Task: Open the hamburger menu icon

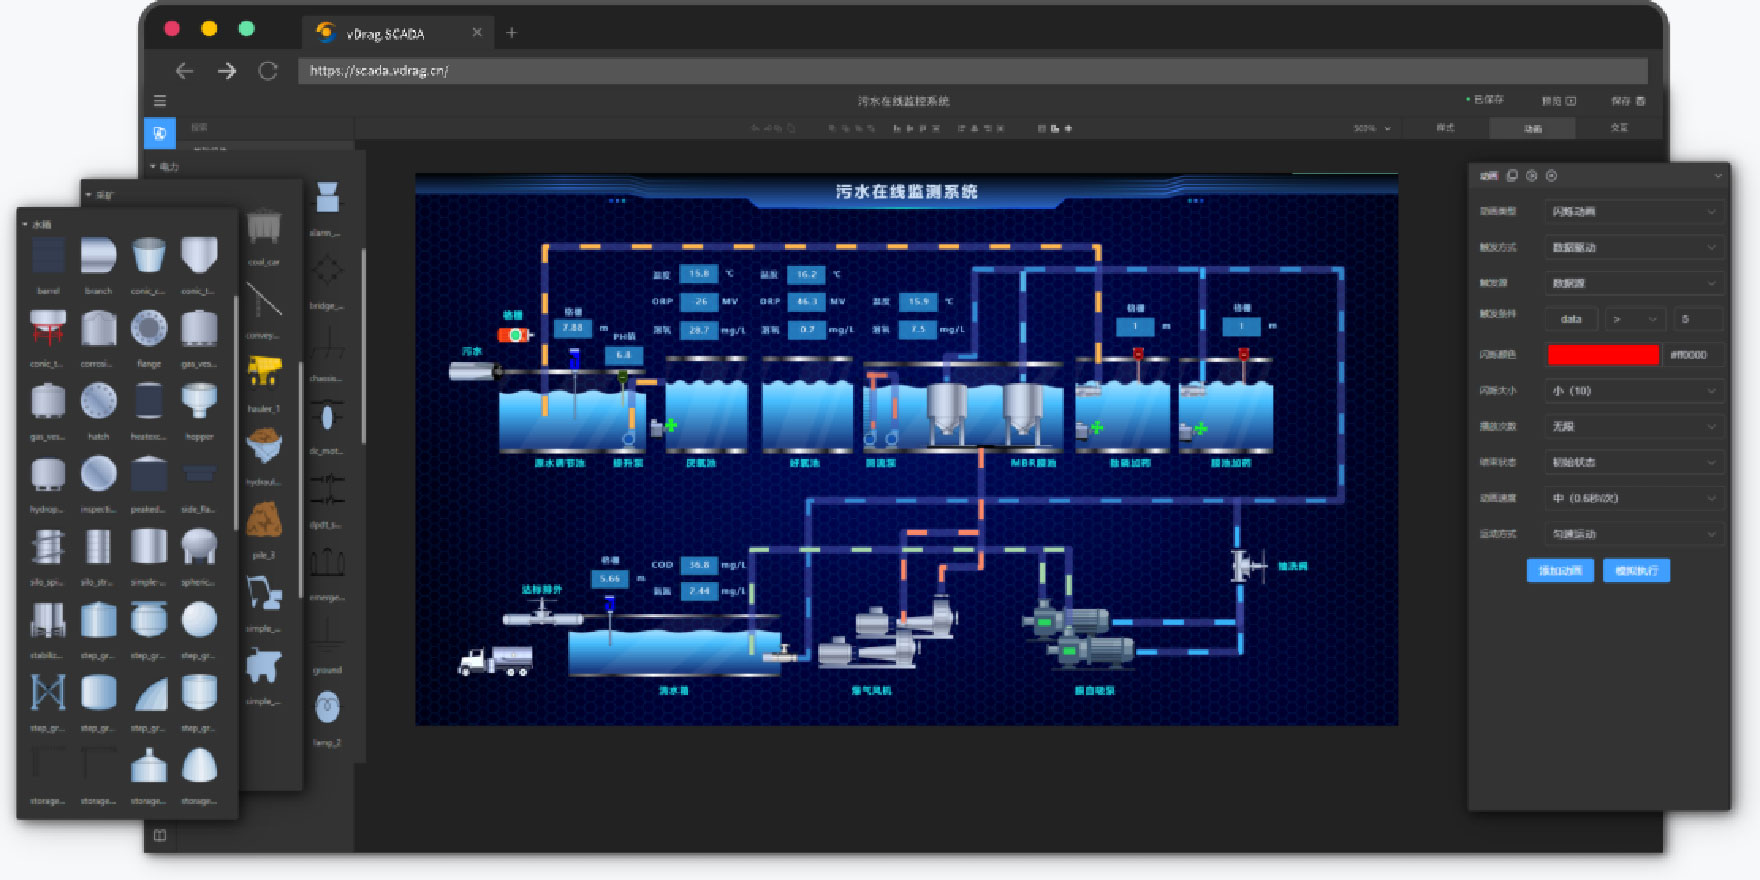Action: pyautogui.click(x=160, y=101)
